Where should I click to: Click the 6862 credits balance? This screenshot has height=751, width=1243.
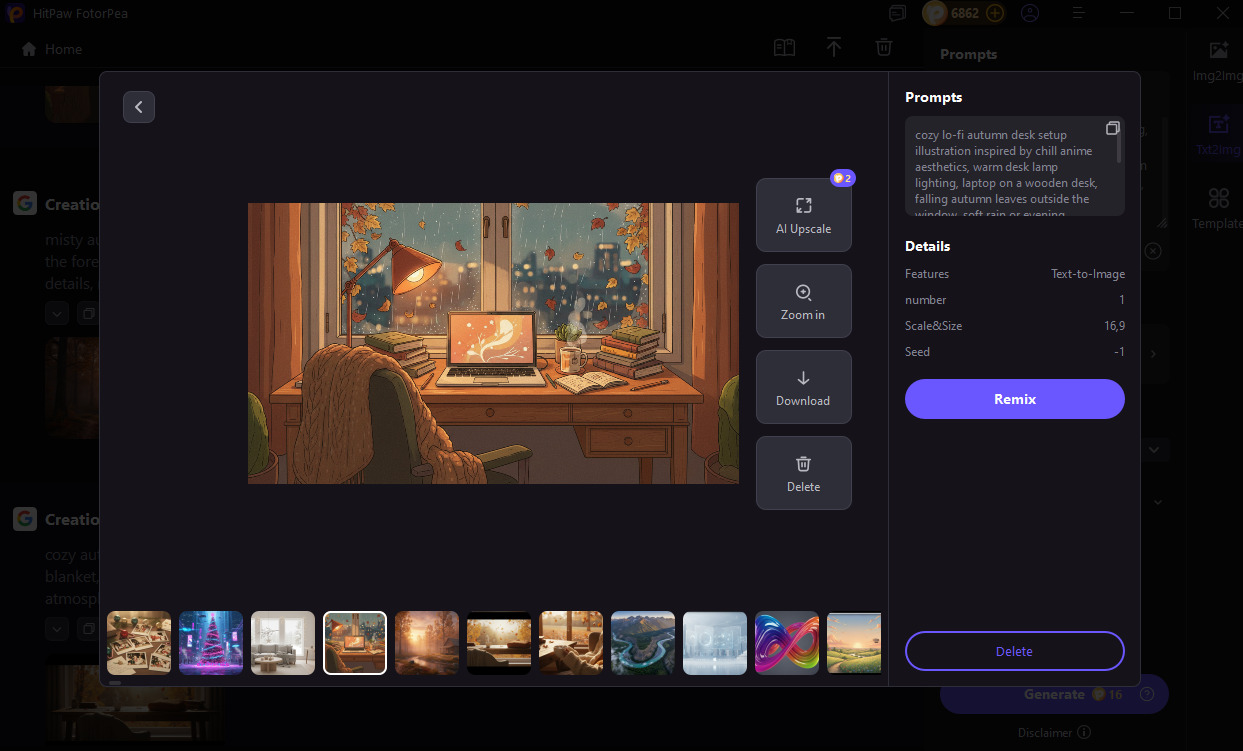coord(965,13)
